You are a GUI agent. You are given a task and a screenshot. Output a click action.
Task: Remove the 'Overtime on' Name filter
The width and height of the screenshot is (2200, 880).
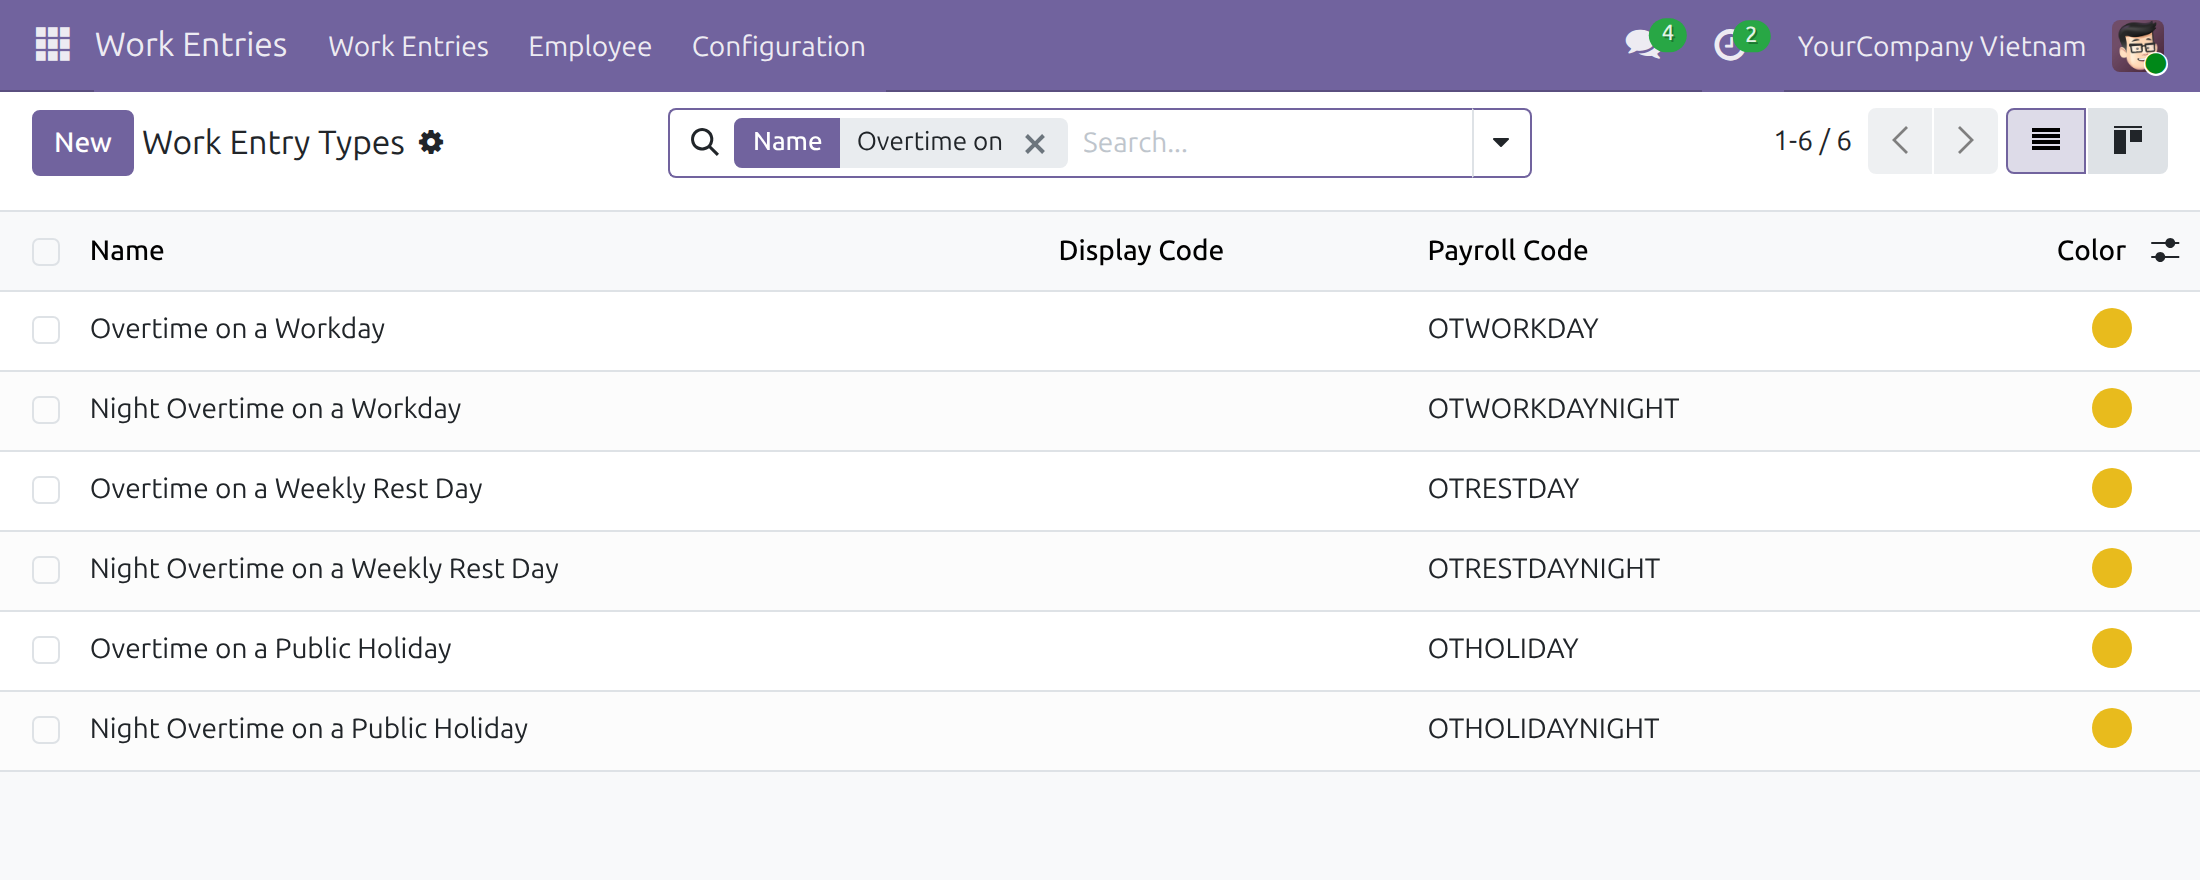click(1035, 143)
